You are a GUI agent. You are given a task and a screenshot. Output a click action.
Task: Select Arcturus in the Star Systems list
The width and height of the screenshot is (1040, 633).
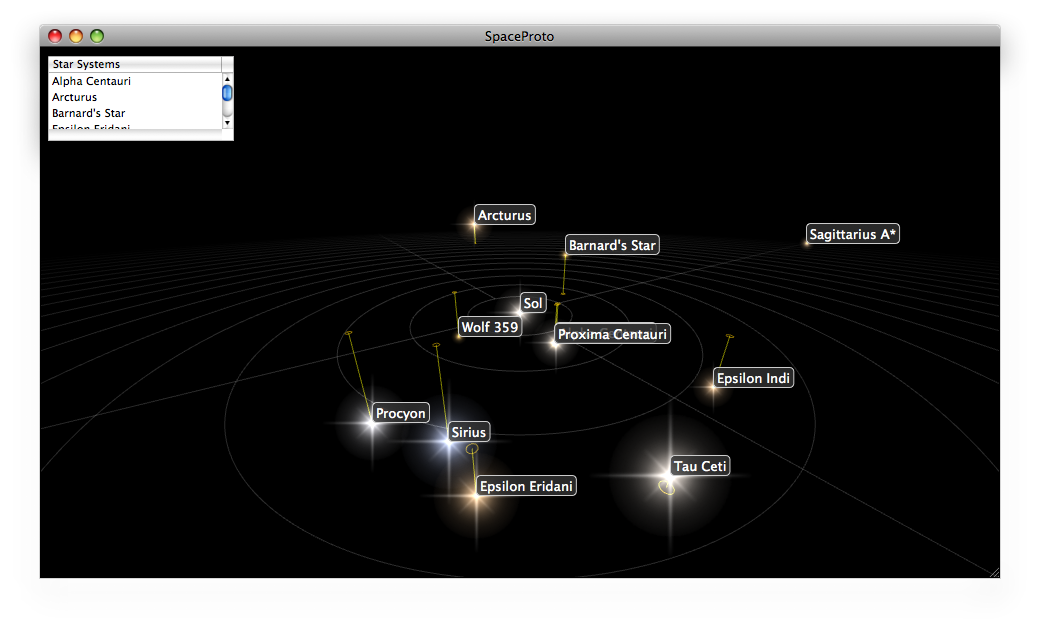(74, 97)
